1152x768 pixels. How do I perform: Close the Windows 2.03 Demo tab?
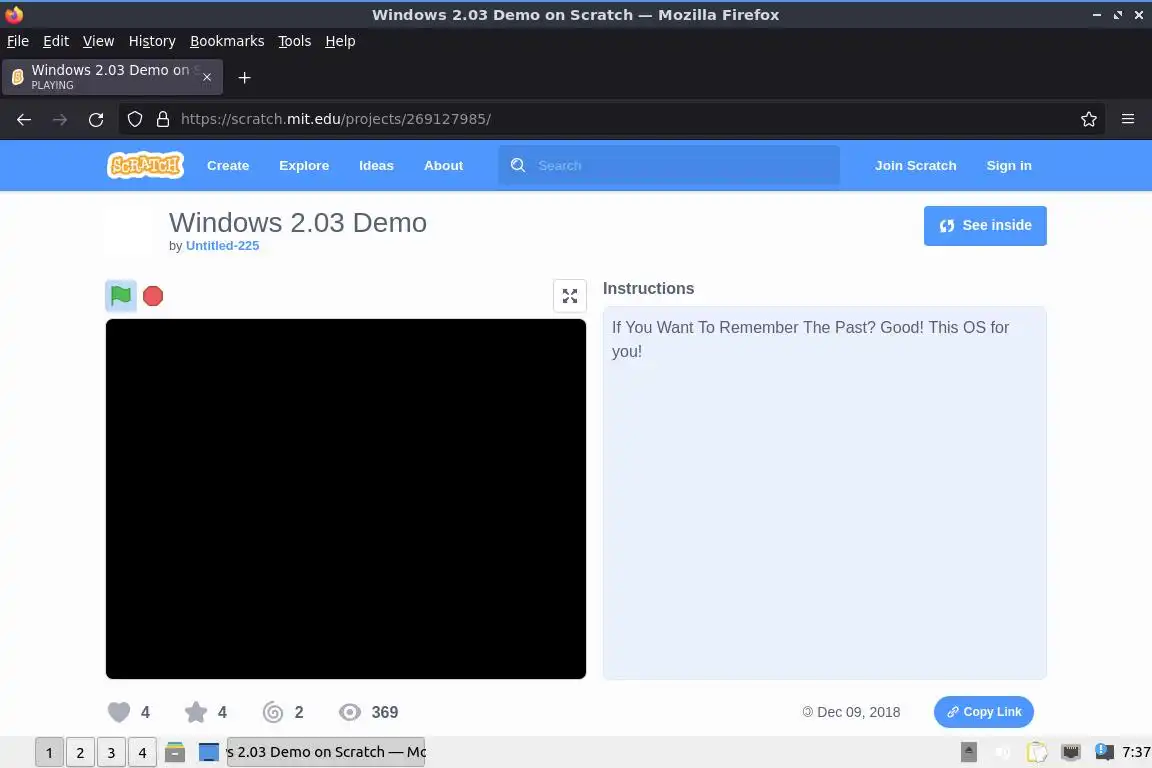(207, 77)
